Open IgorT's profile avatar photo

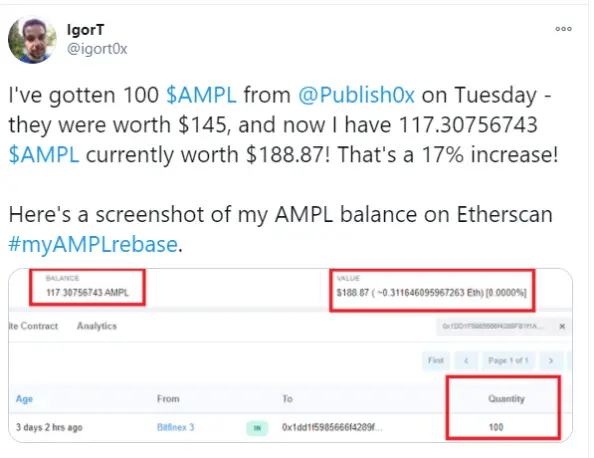(x=32, y=40)
